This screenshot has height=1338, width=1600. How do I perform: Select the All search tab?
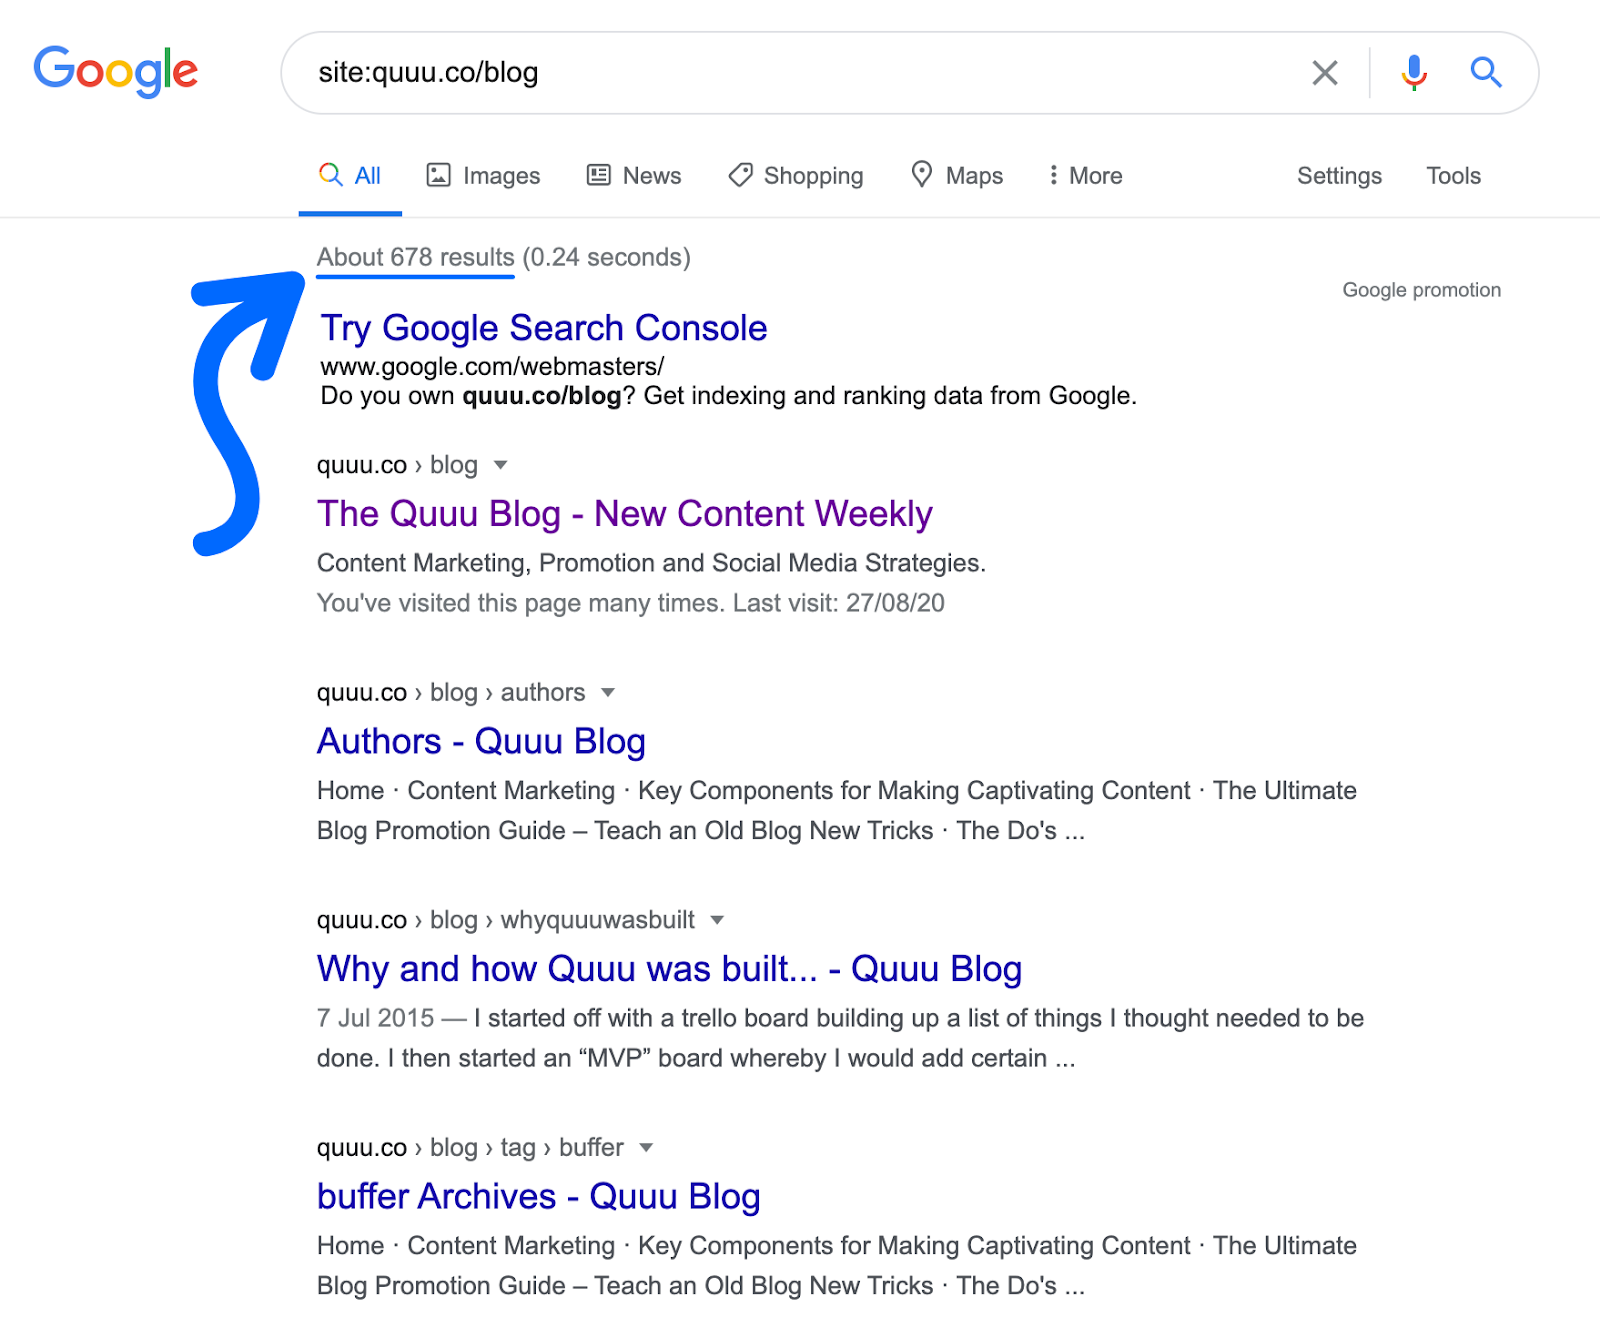(350, 176)
